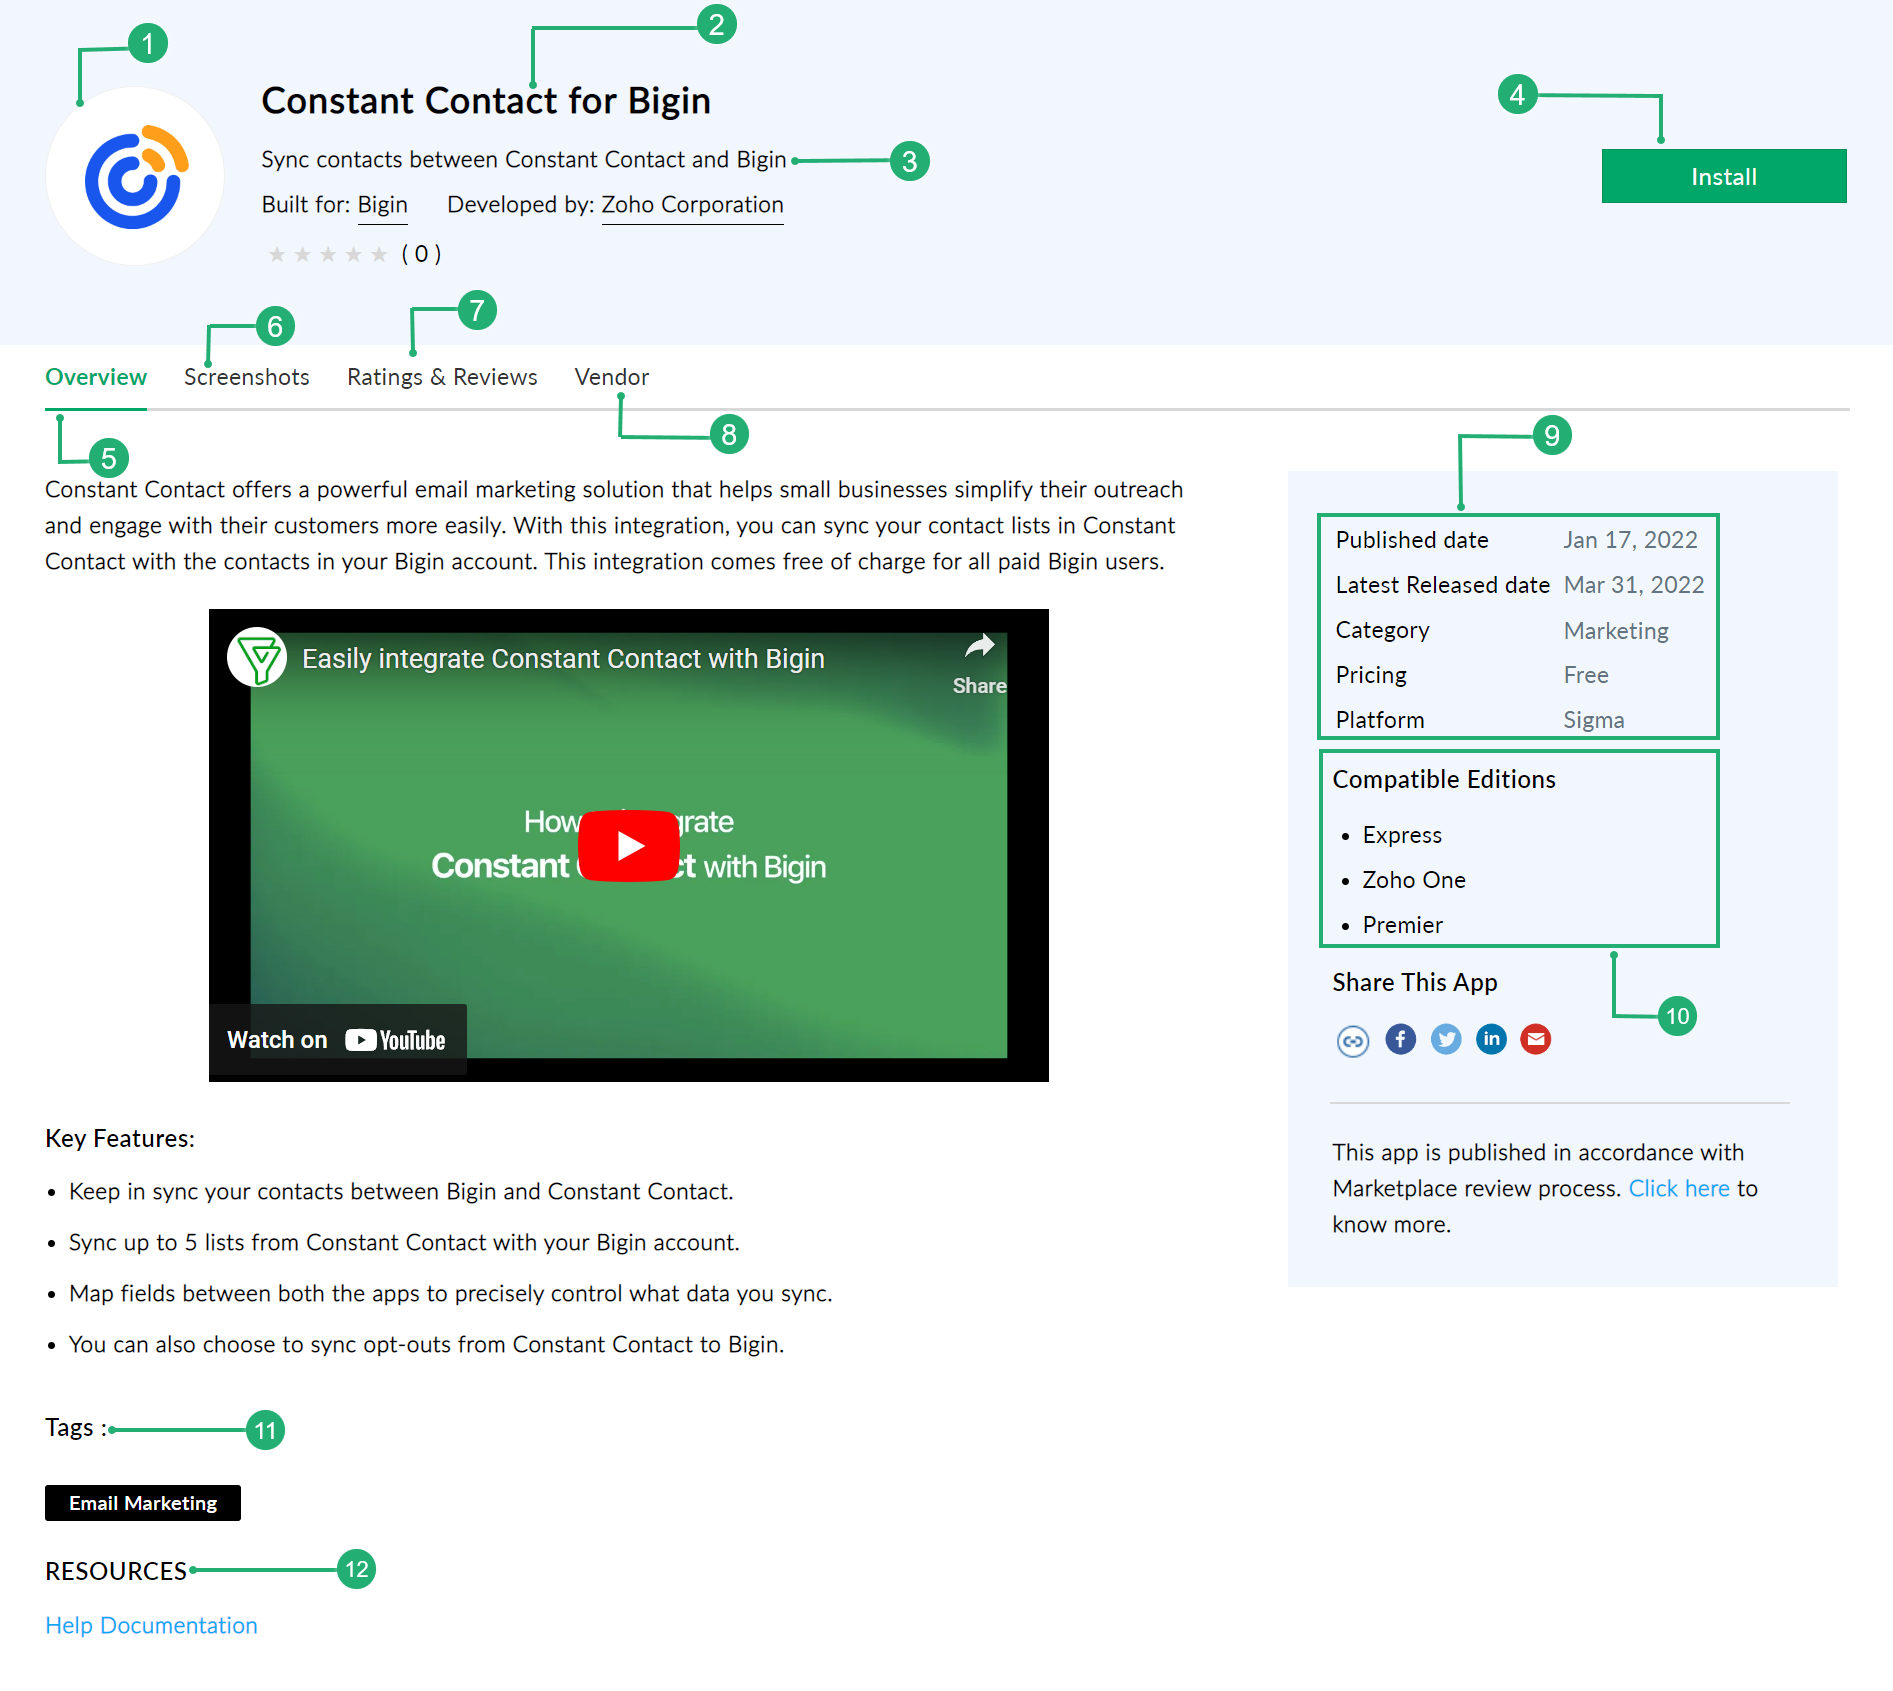Click the 'Zoho One' edition item
This screenshot has height=1691, width=1893.
point(1414,881)
